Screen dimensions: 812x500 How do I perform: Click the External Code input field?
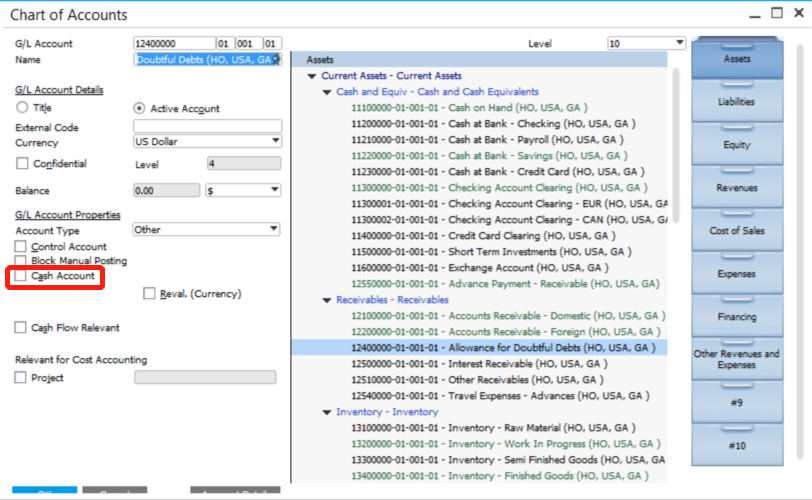207,127
